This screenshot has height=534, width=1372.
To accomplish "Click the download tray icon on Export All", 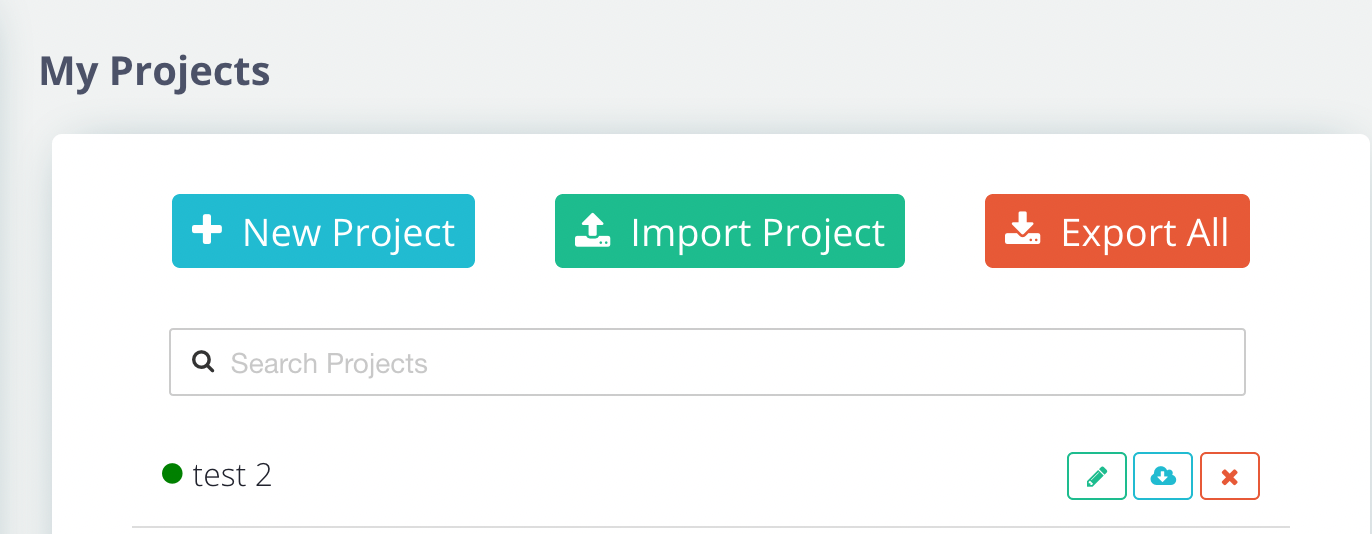I will 1023,231.
